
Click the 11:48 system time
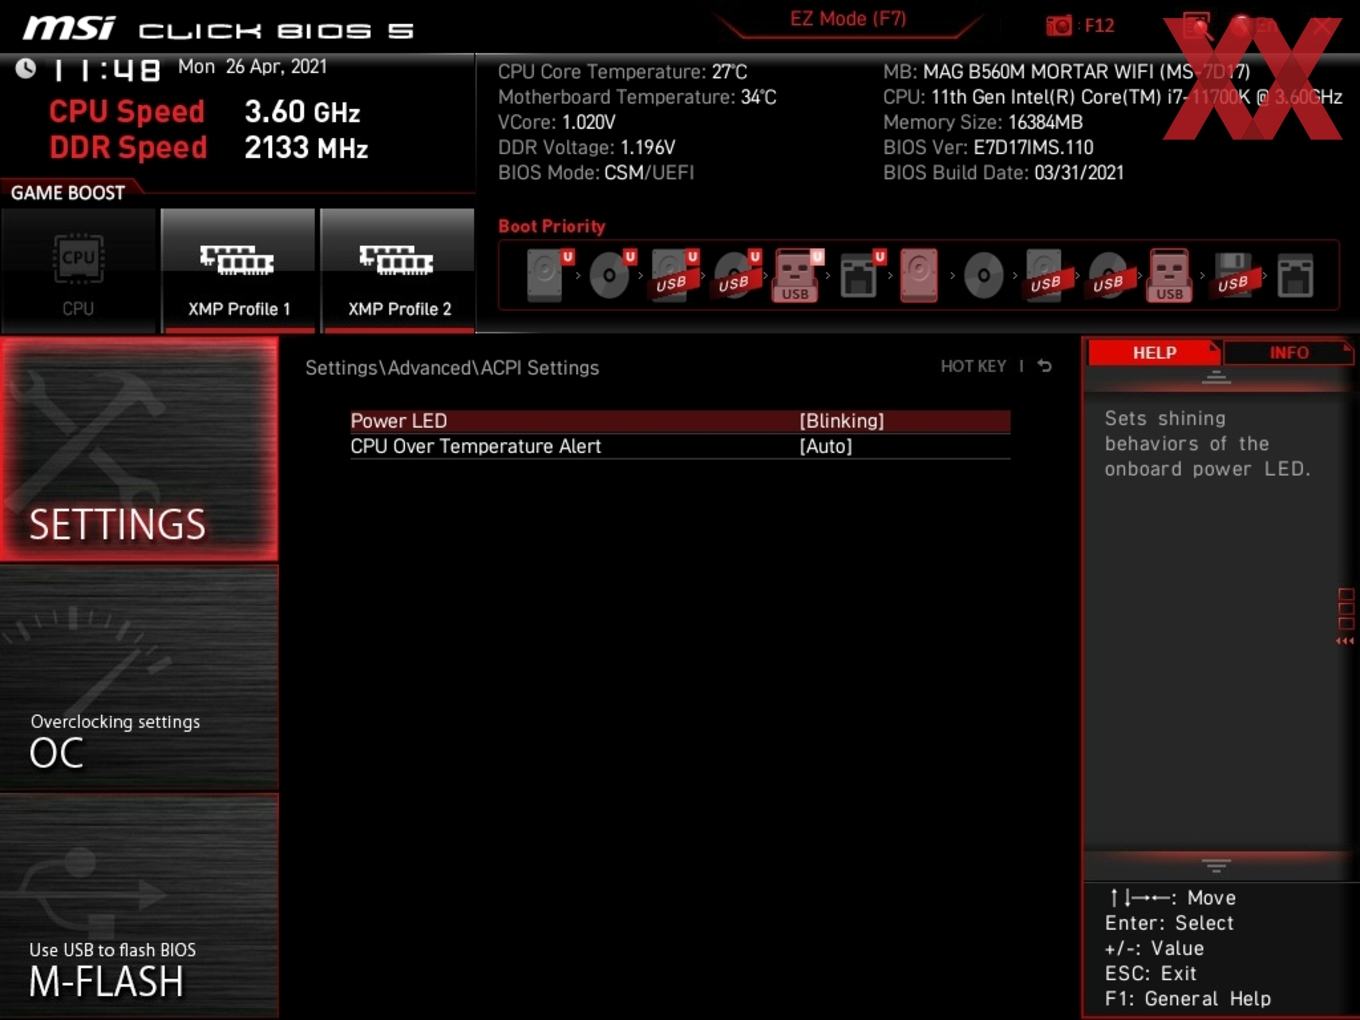pyautogui.click(x=105, y=70)
